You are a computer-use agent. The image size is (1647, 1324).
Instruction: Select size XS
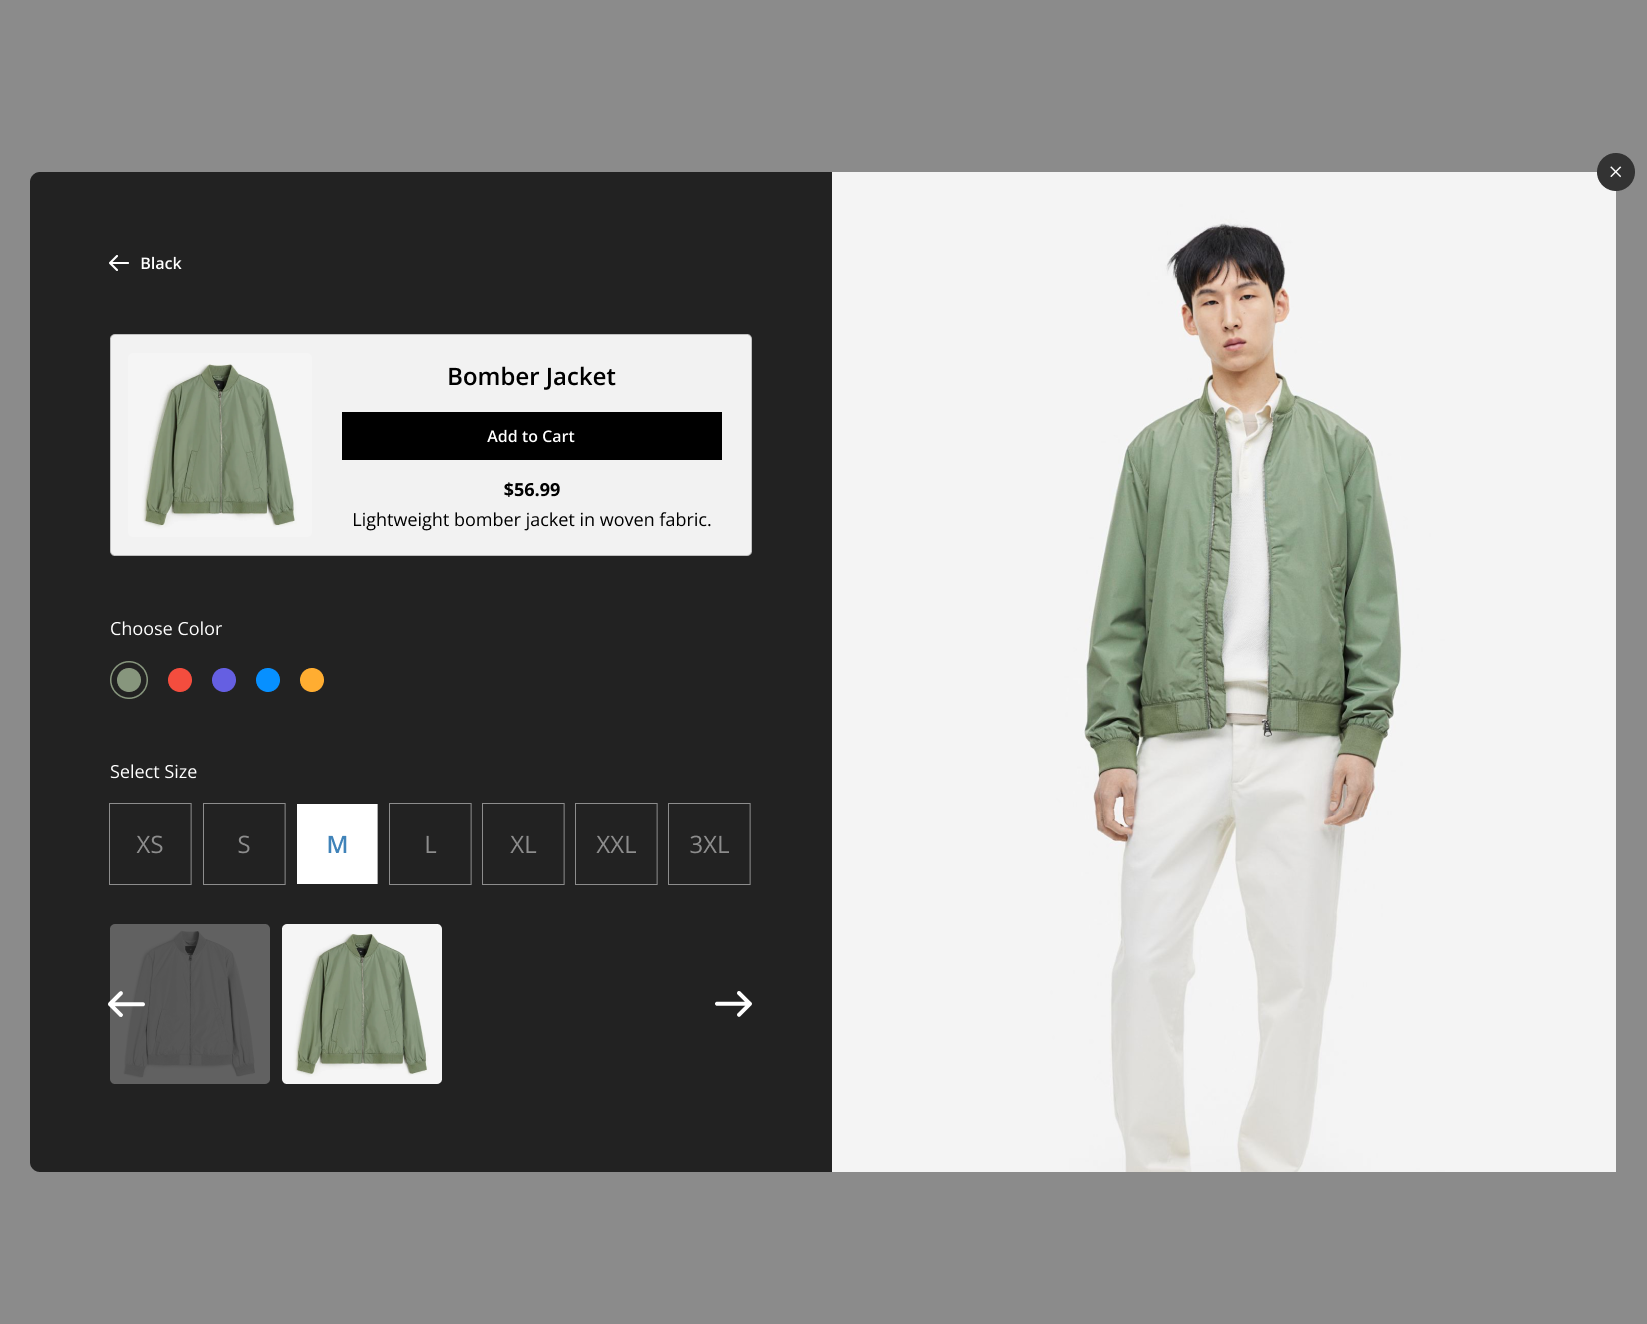pyautogui.click(x=150, y=844)
